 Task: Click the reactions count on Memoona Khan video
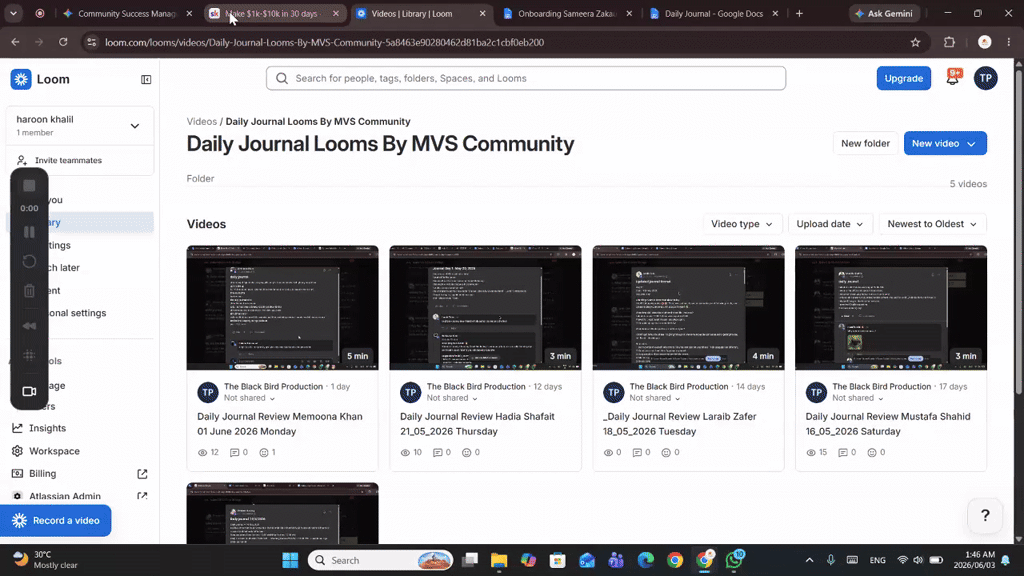268,453
